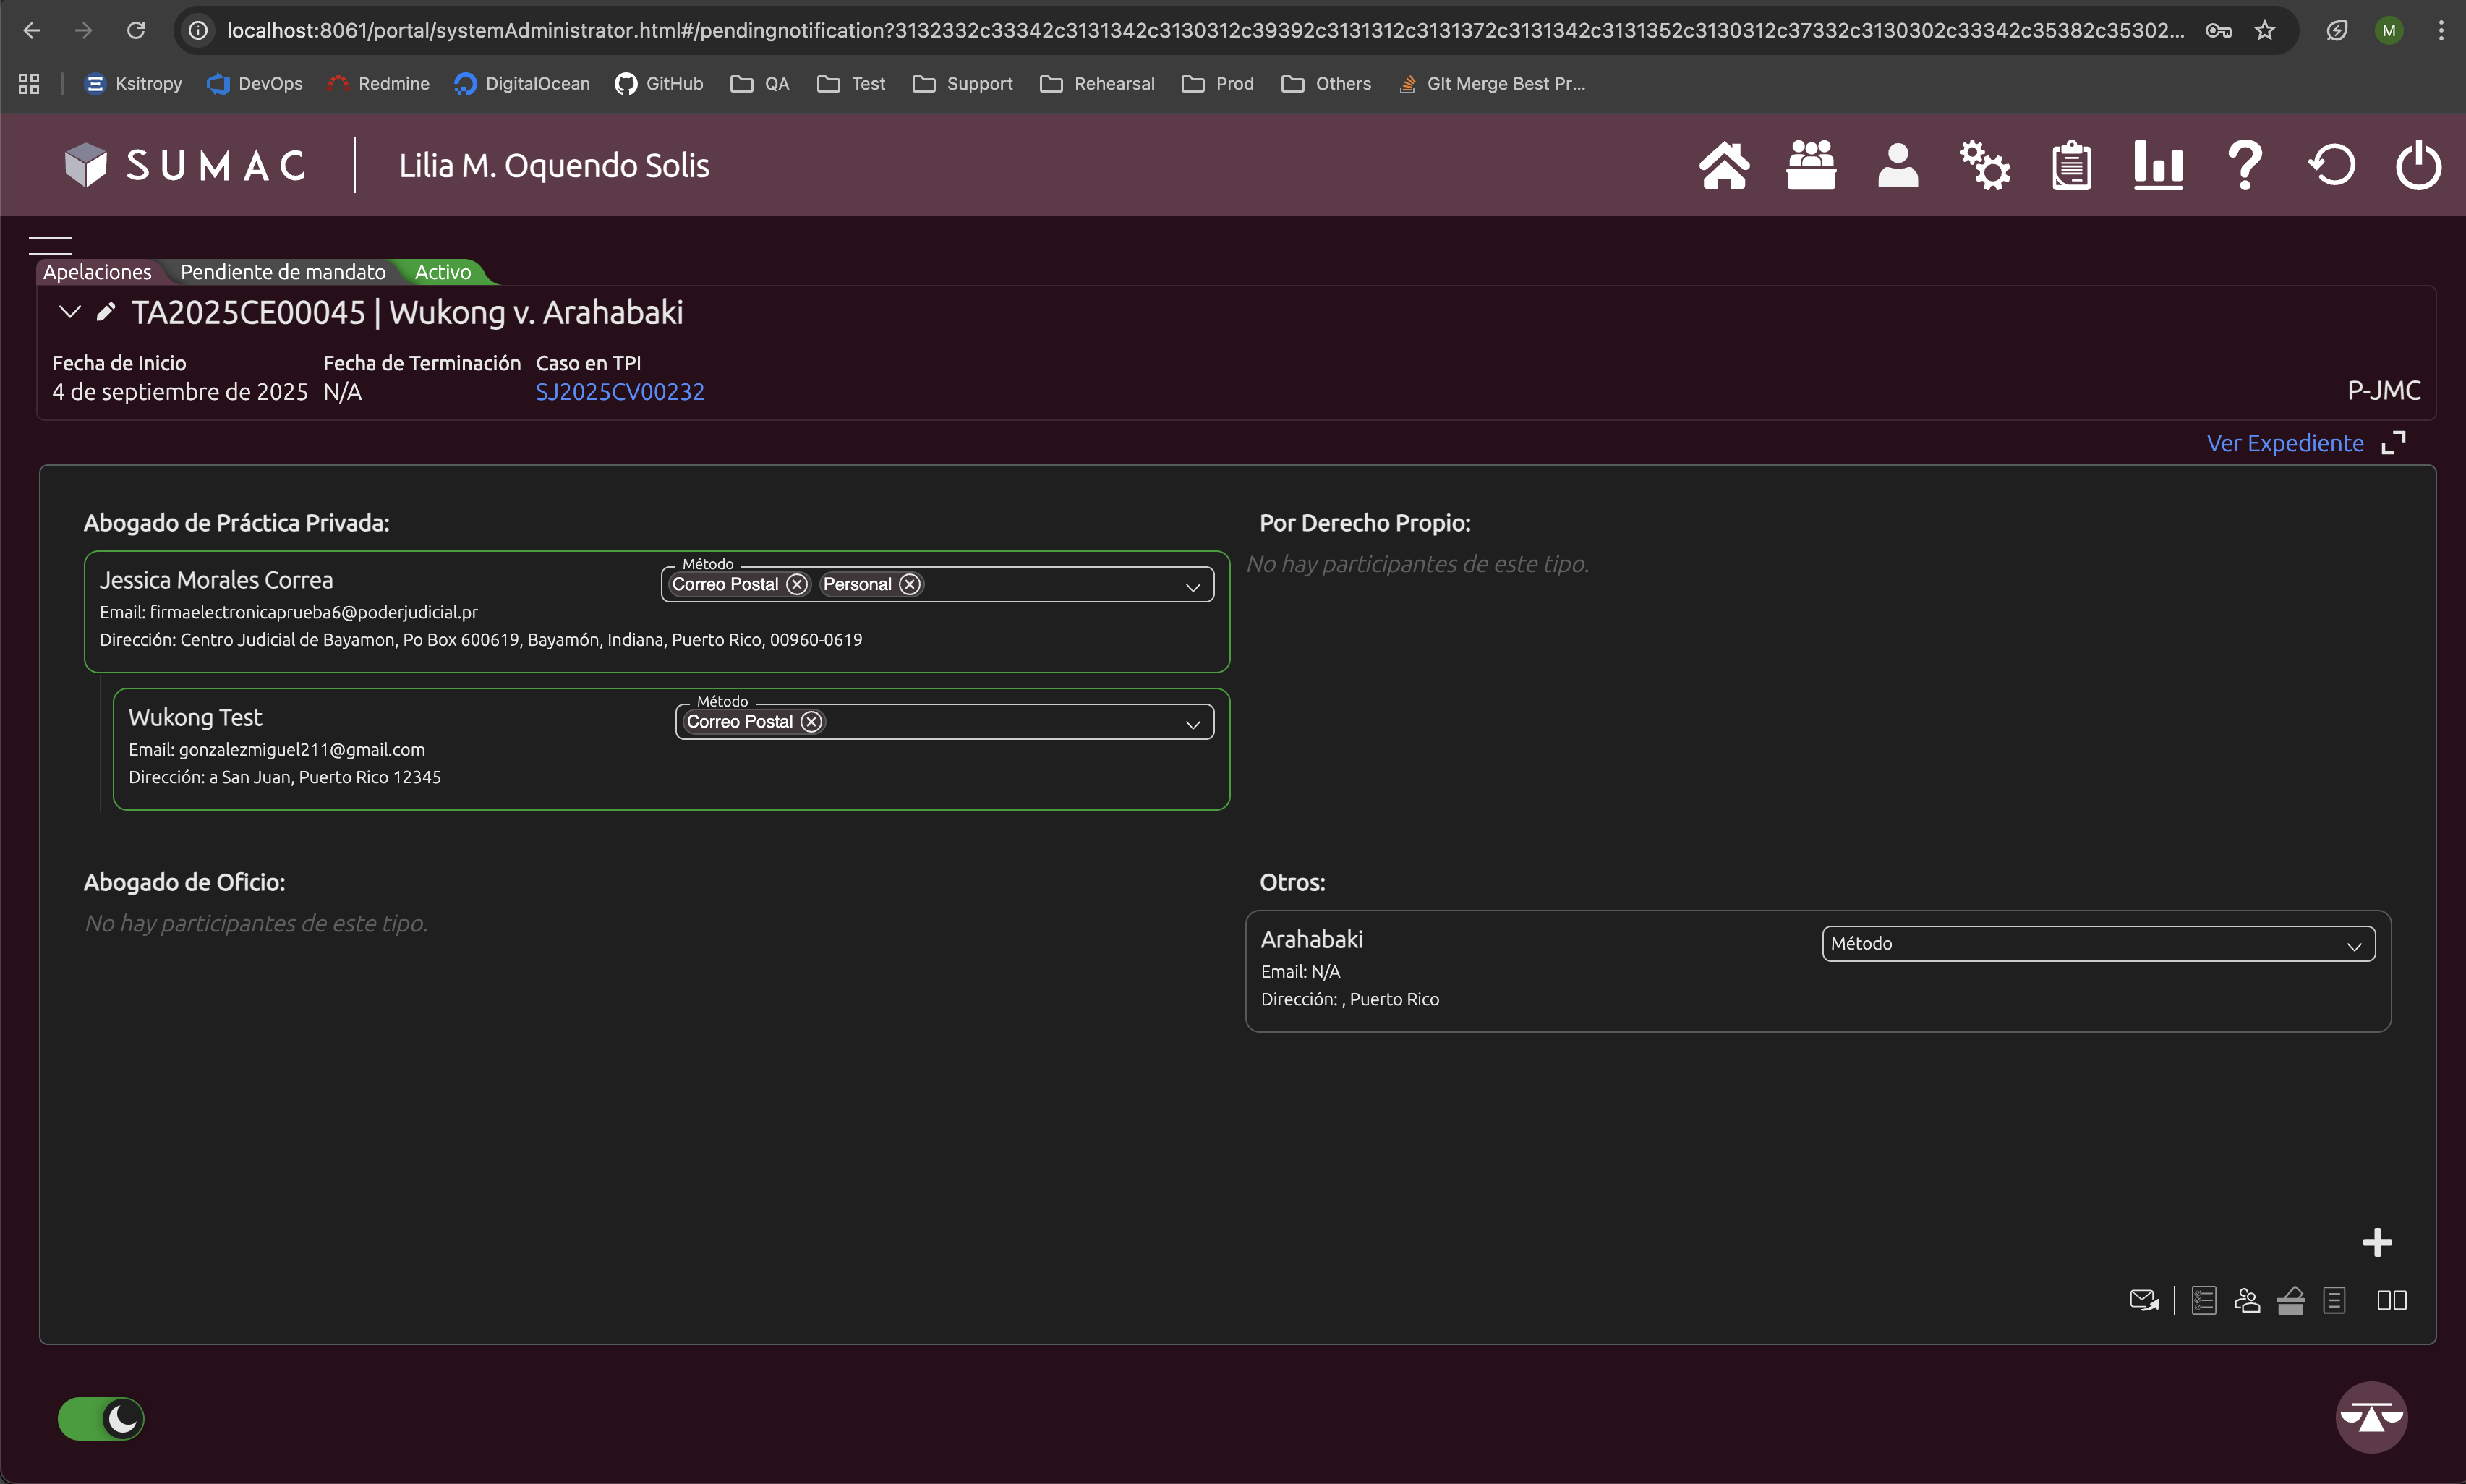
Task: Click the edit pencil beside case title
Action: click(106, 312)
